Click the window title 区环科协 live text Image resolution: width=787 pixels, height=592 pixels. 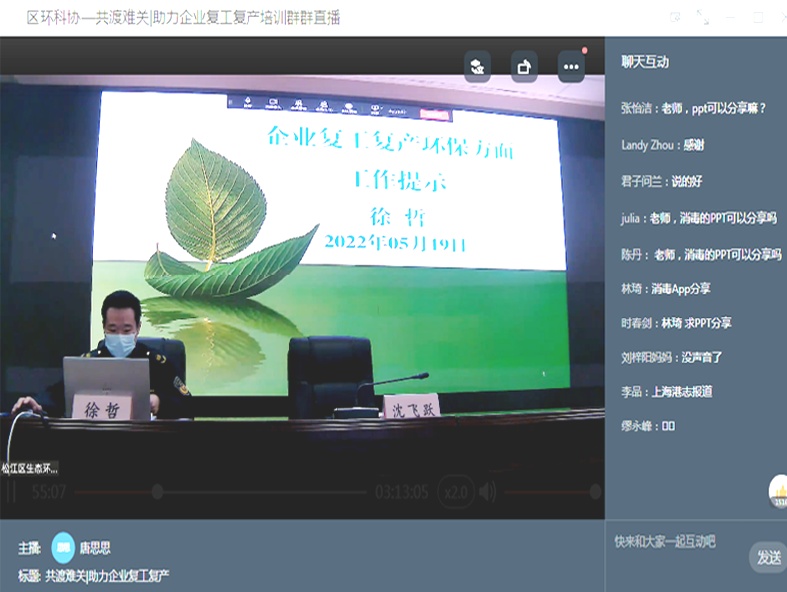(x=183, y=18)
